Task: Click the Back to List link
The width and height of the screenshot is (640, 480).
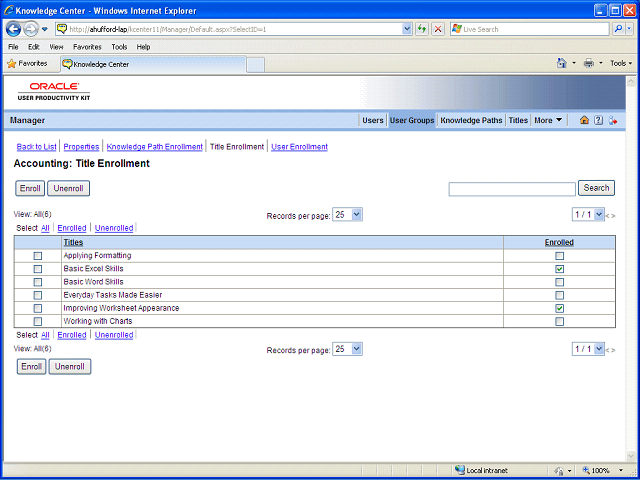Action: pos(36,147)
